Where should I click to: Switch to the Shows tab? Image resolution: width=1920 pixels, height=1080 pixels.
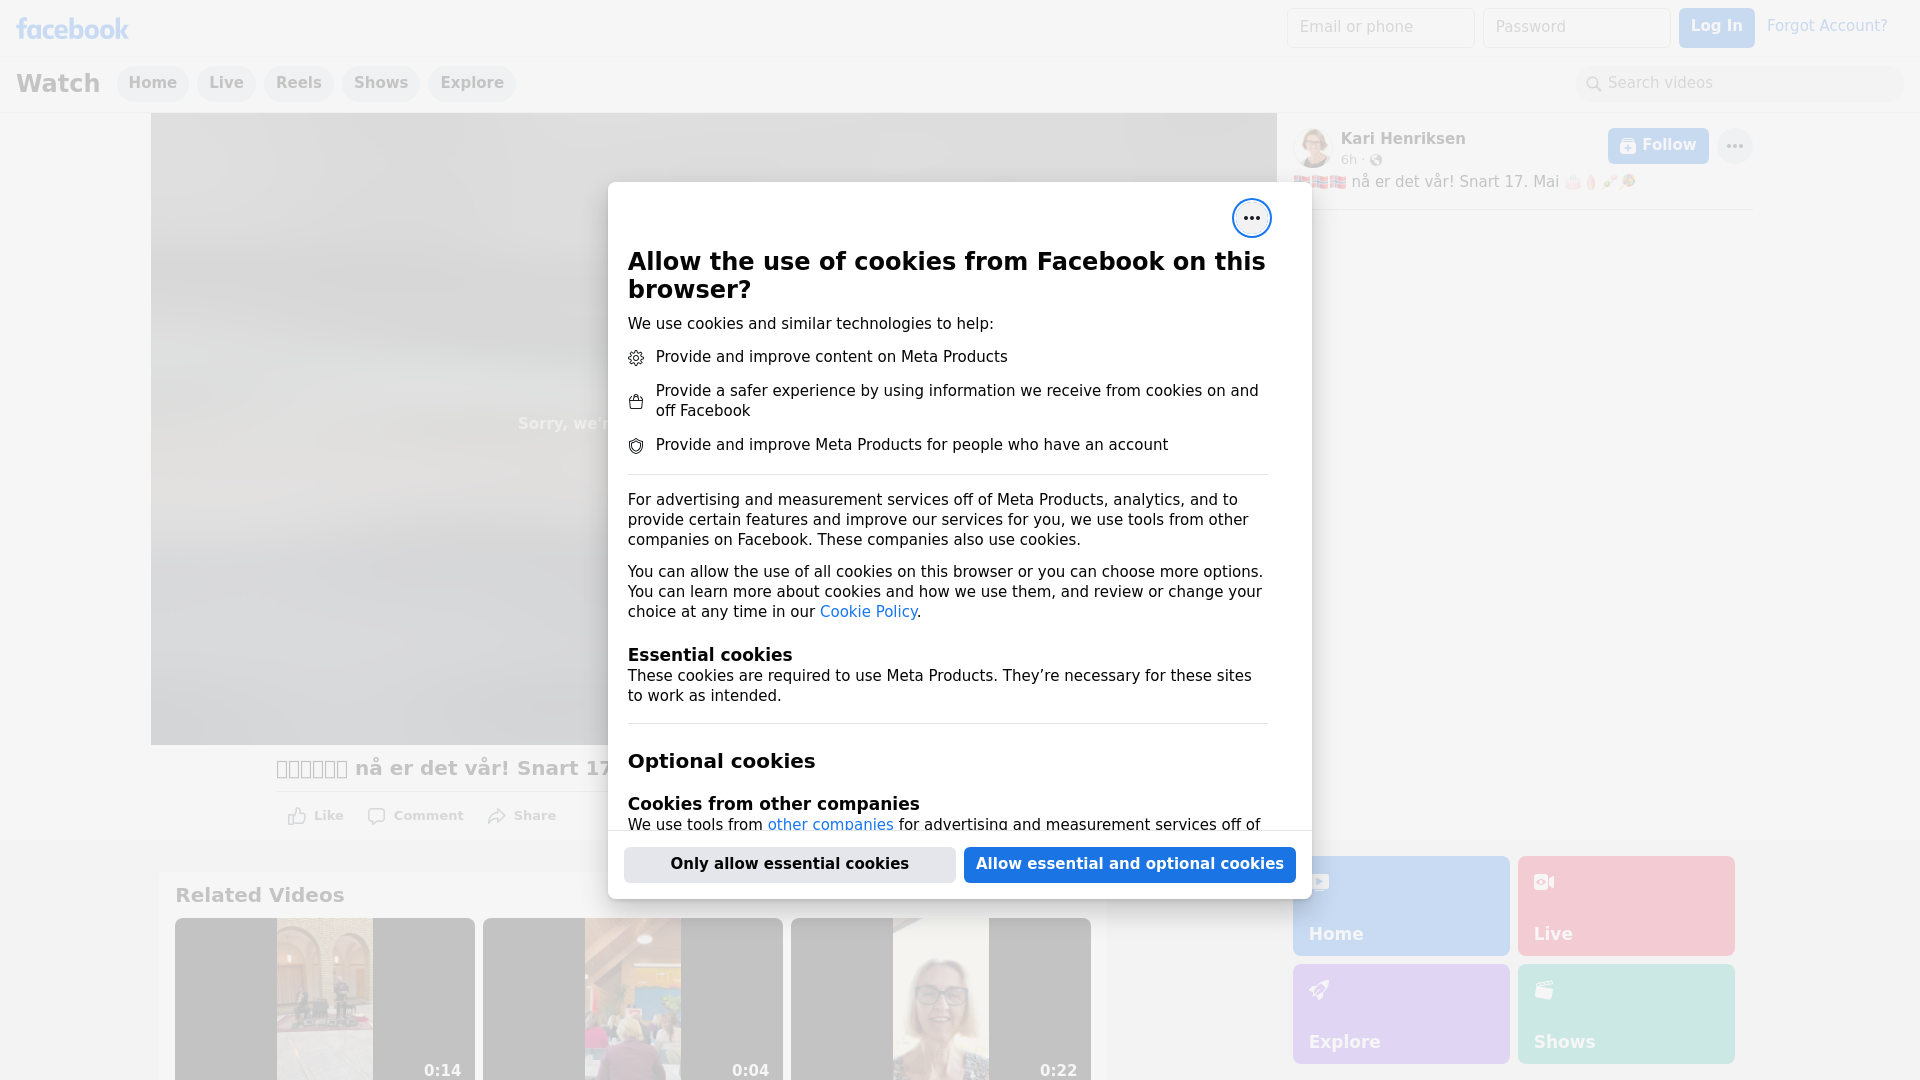[380, 83]
